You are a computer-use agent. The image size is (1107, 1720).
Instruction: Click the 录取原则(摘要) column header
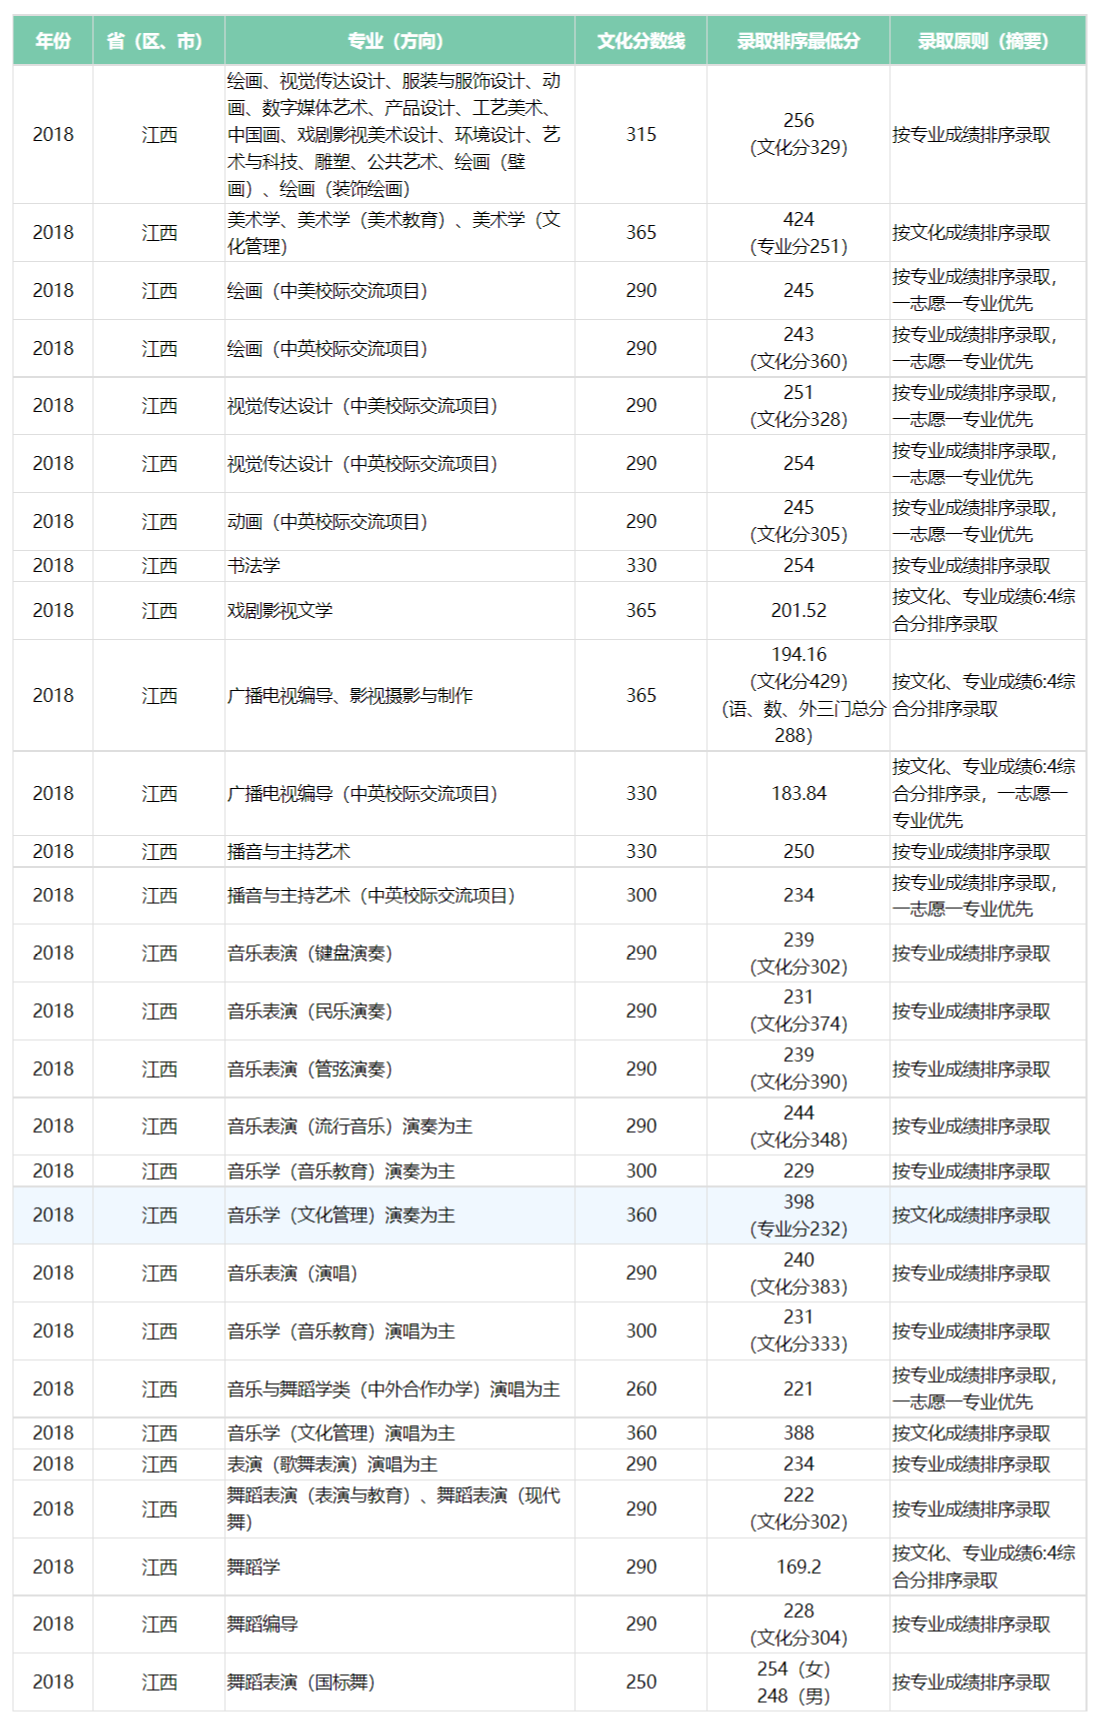pyautogui.click(x=987, y=41)
